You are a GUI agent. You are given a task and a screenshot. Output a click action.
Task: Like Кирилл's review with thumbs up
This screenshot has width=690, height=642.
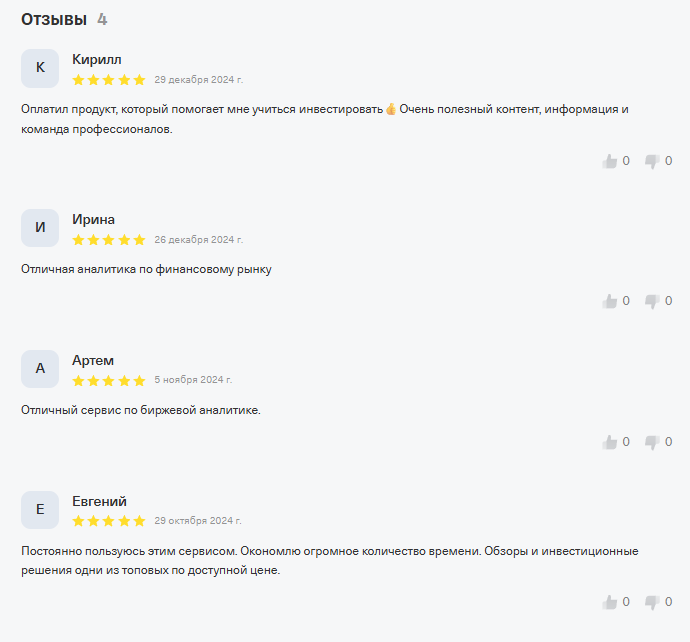coord(610,161)
